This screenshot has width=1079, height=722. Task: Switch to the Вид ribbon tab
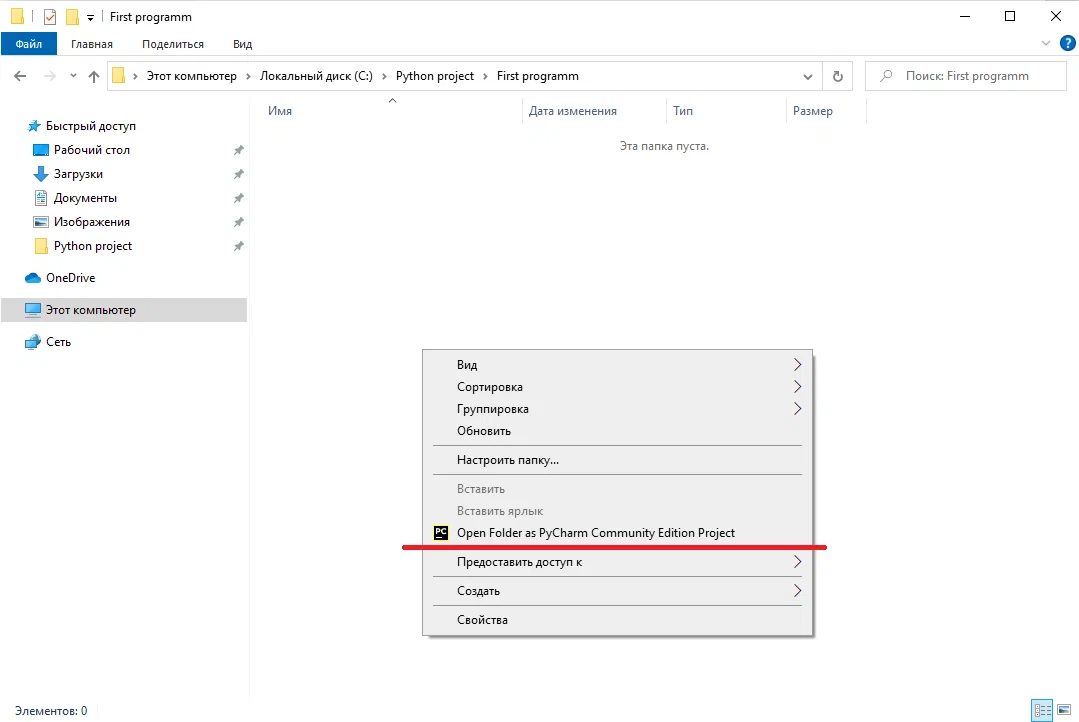coord(242,44)
